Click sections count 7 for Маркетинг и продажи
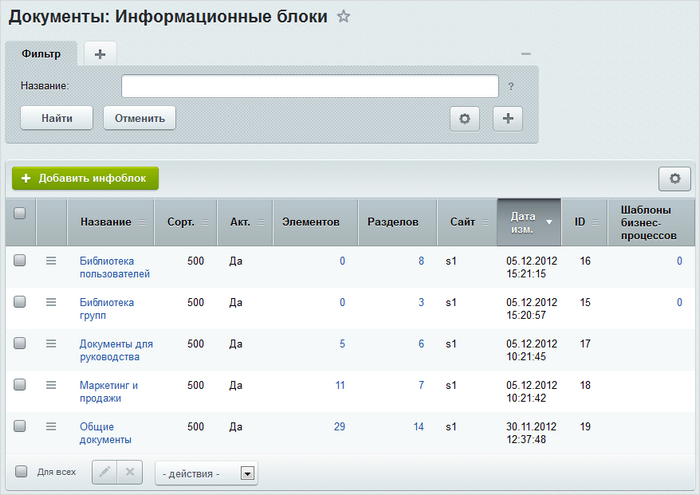This screenshot has width=700, height=495. [421, 385]
